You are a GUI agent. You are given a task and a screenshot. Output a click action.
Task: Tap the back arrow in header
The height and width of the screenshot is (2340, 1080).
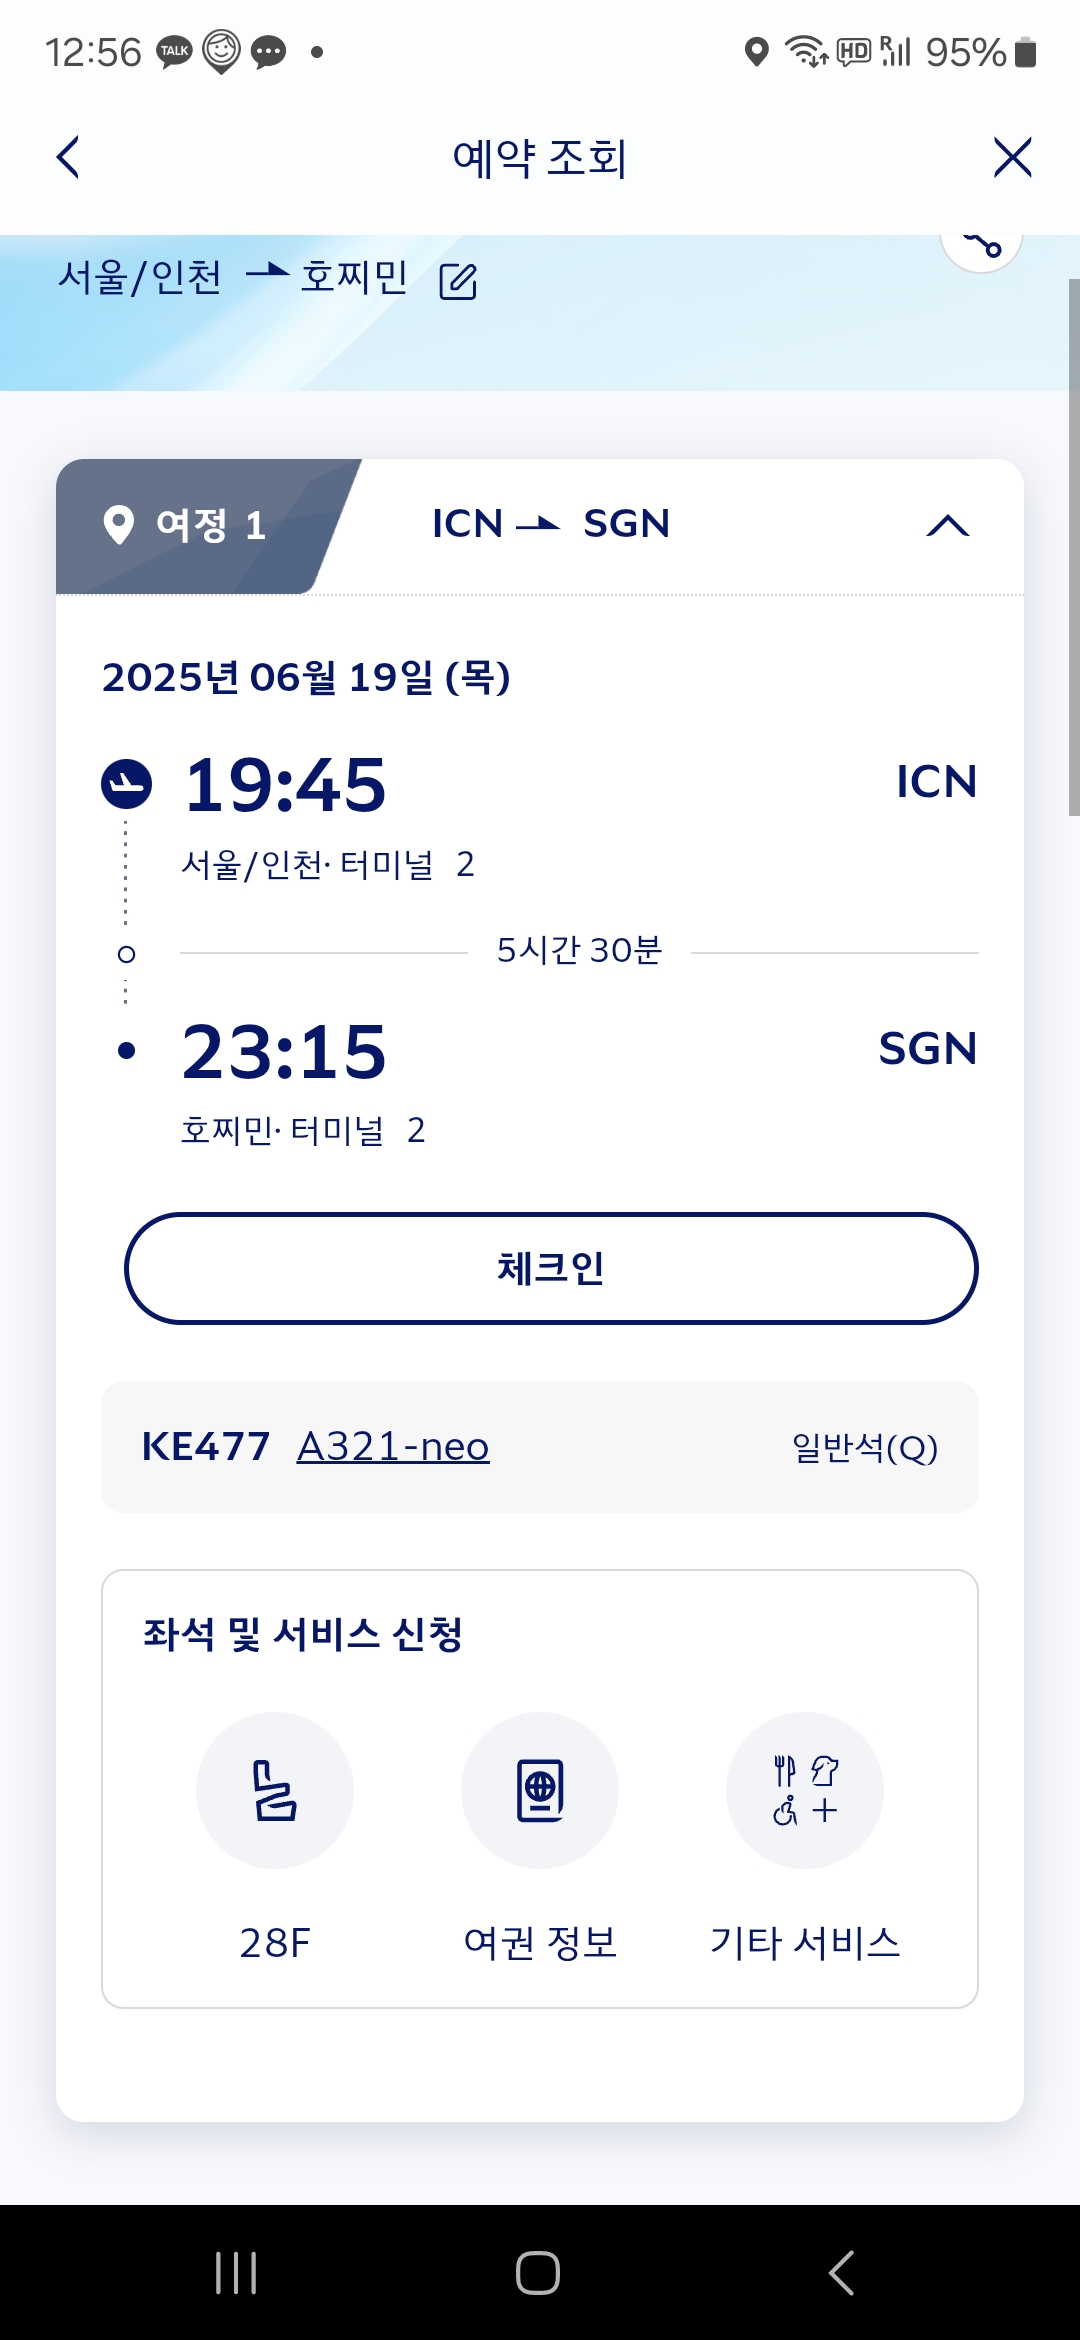coord(68,158)
